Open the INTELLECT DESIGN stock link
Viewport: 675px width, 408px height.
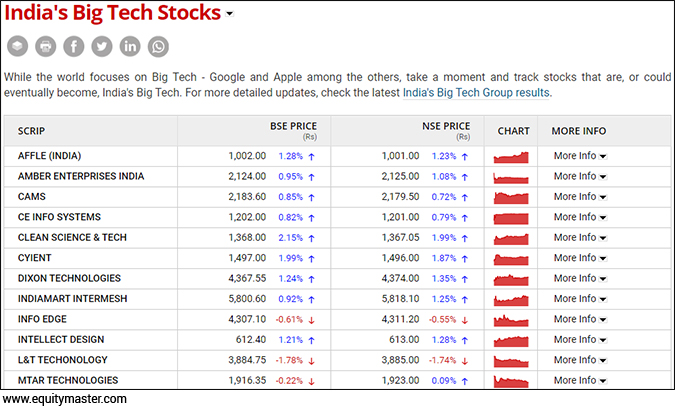coord(61,339)
